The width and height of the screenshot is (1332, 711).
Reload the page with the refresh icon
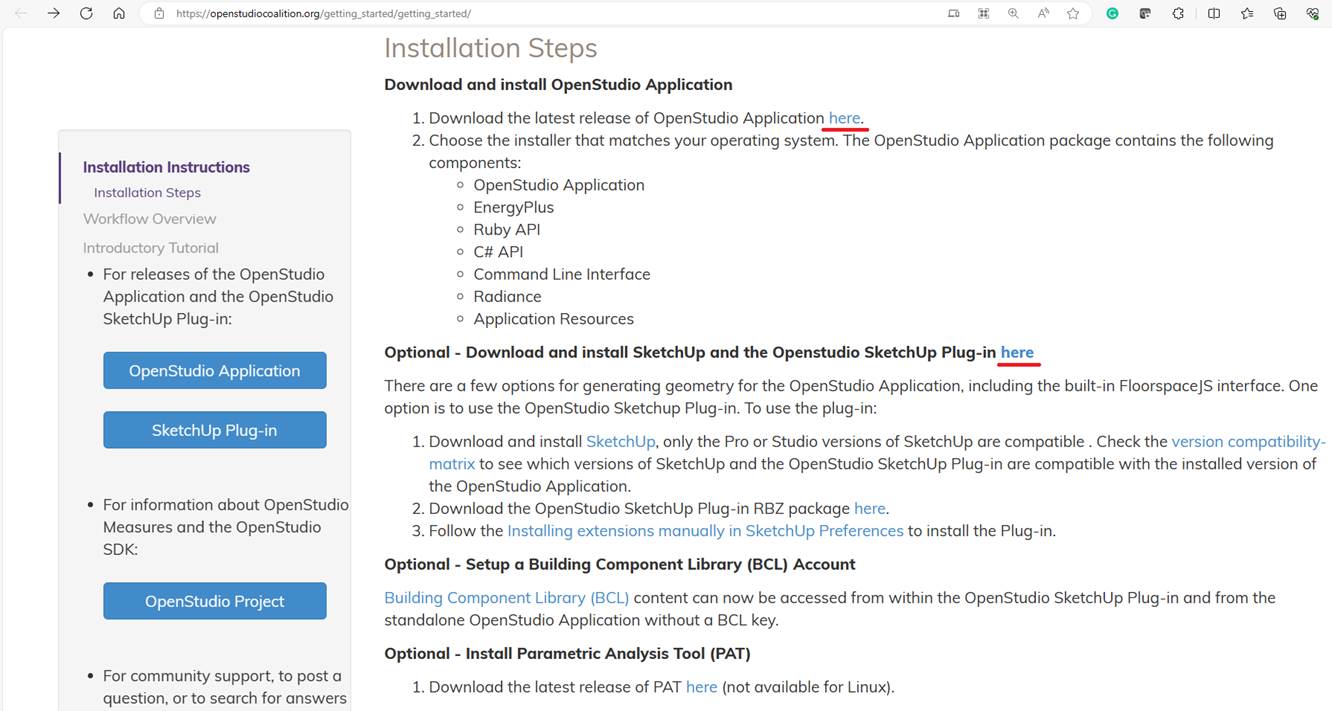pos(86,14)
